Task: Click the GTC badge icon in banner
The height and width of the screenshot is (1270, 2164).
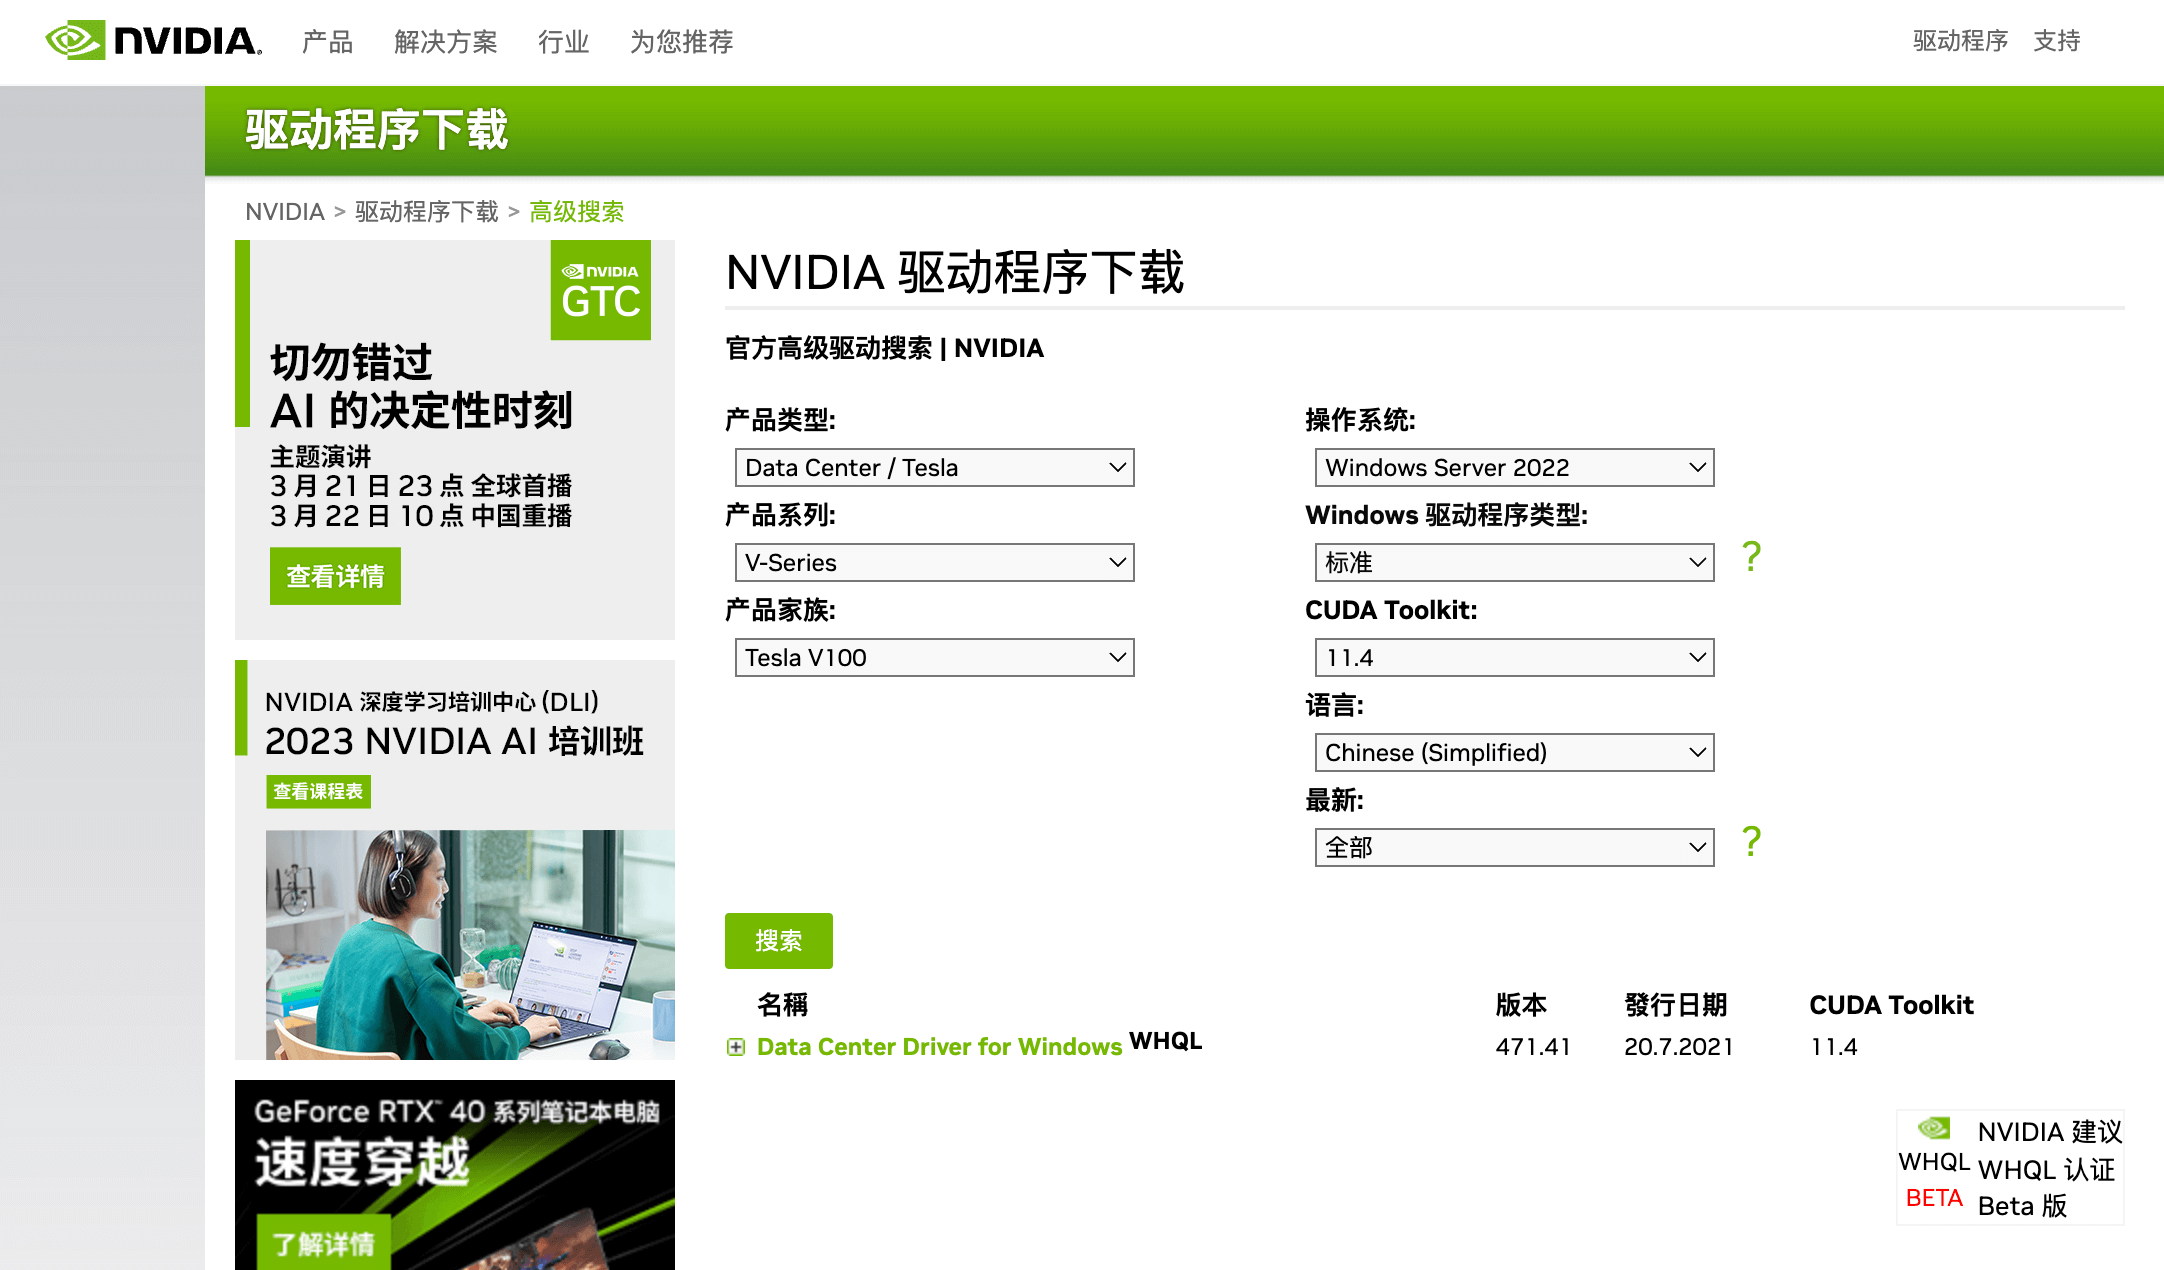Action: (600, 291)
